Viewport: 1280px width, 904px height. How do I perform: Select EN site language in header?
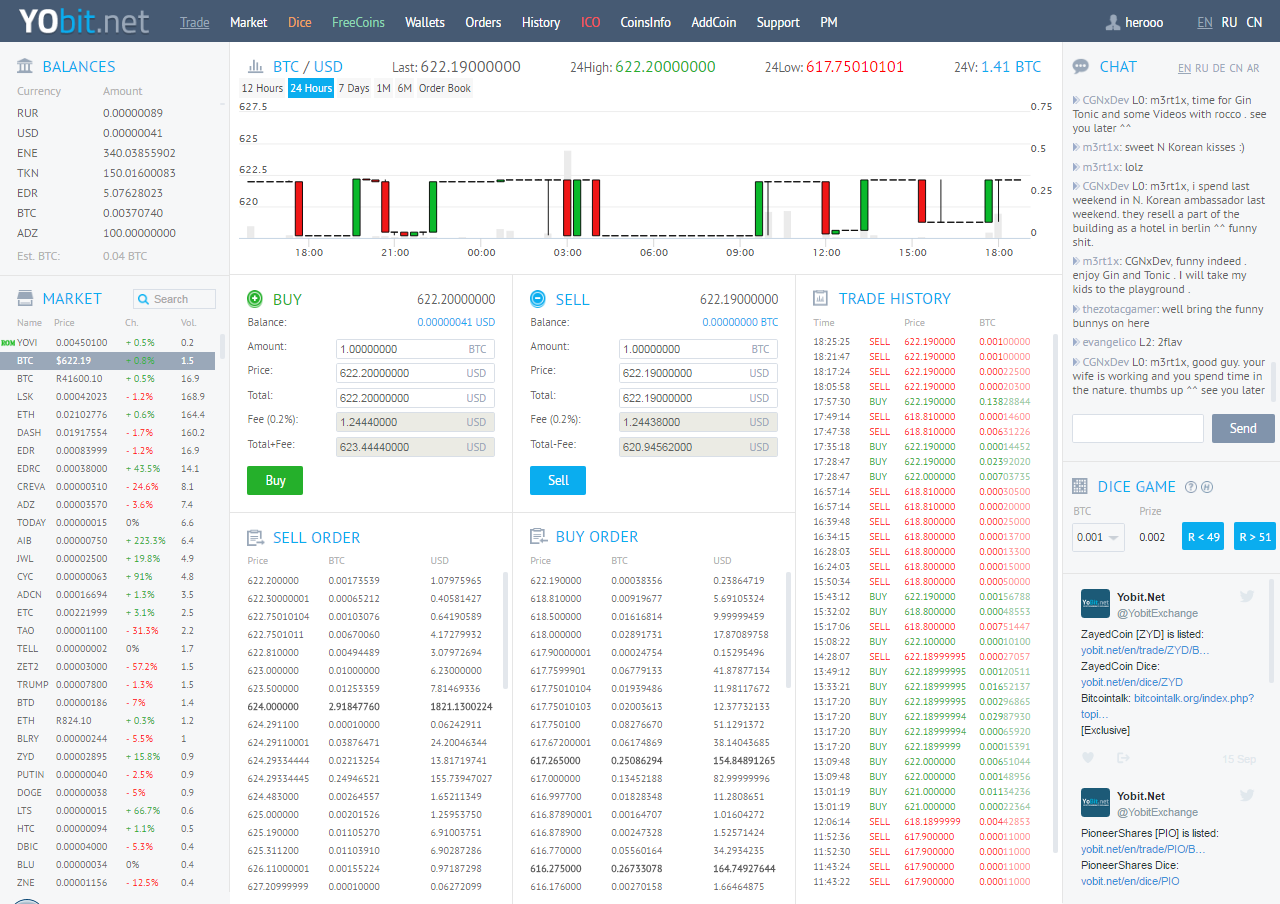pyautogui.click(x=1205, y=22)
